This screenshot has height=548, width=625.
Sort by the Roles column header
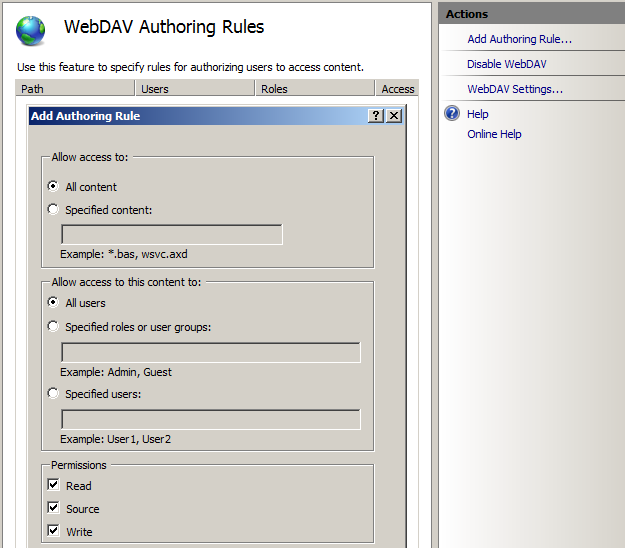(x=315, y=88)
